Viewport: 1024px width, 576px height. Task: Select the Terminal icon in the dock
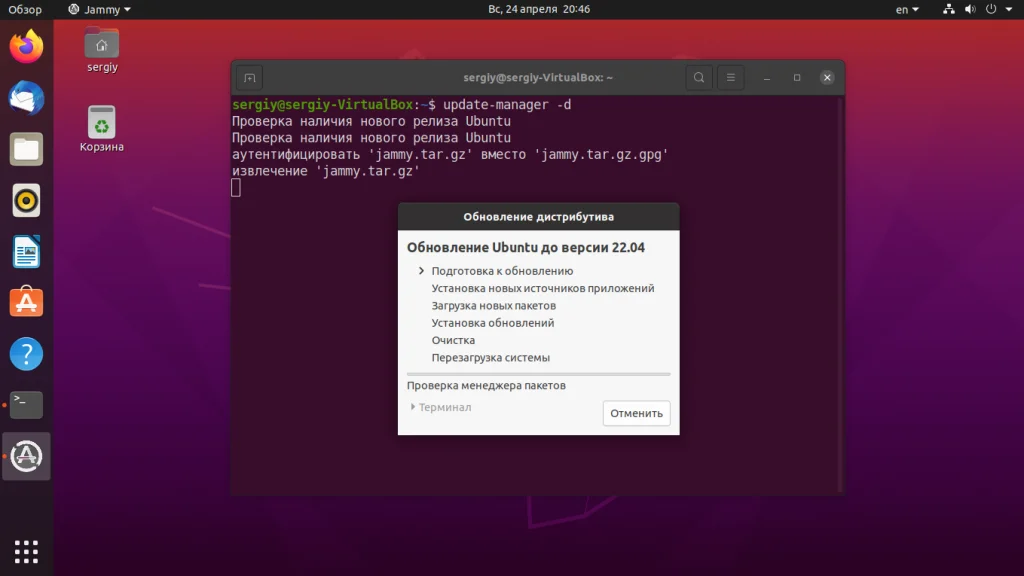click(x=26, y=404)
